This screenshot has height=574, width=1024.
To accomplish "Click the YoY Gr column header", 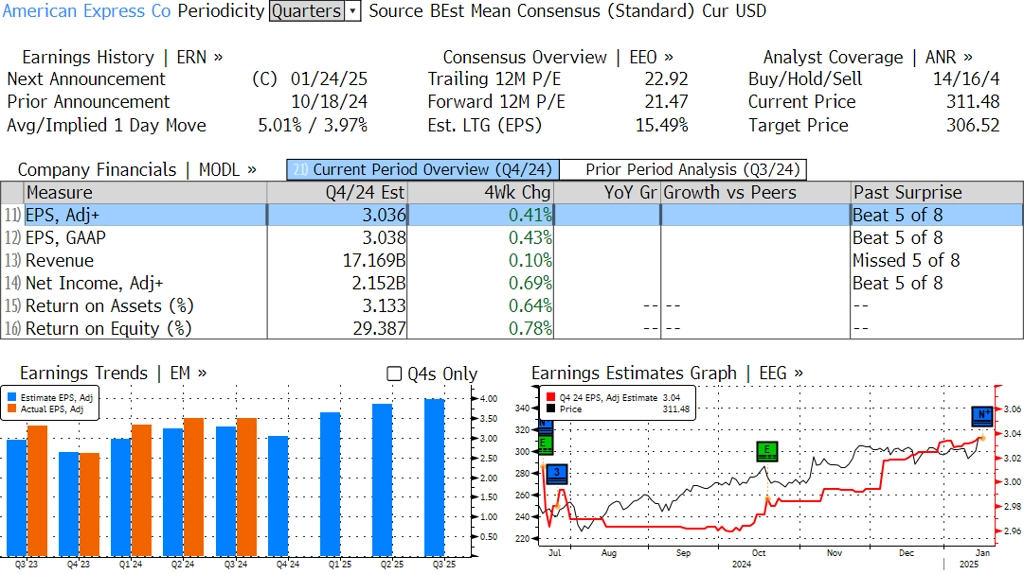I will (607, 193).
